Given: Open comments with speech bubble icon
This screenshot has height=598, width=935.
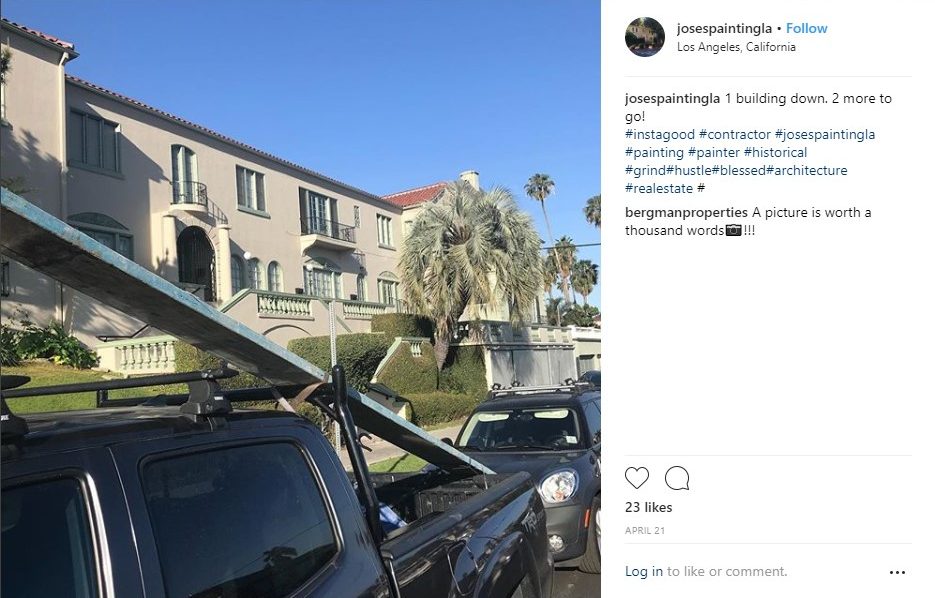Looking at the screenshot, I should (x=677, y=478).
